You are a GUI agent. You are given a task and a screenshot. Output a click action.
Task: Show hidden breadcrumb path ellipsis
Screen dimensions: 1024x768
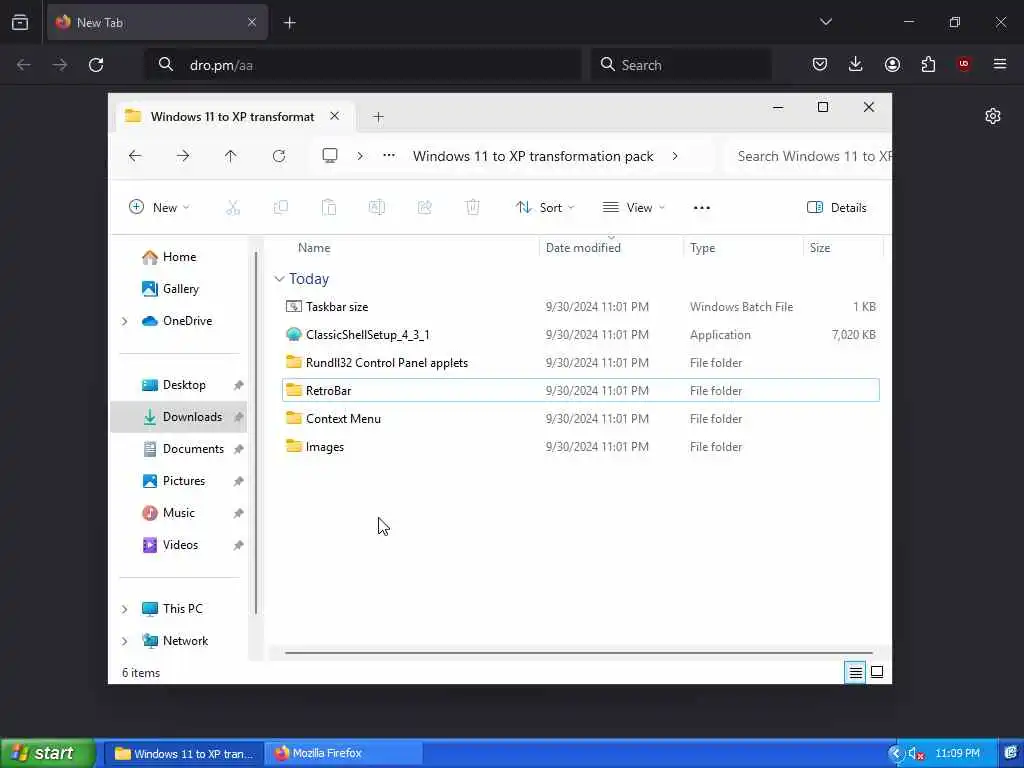pos(389,155)
